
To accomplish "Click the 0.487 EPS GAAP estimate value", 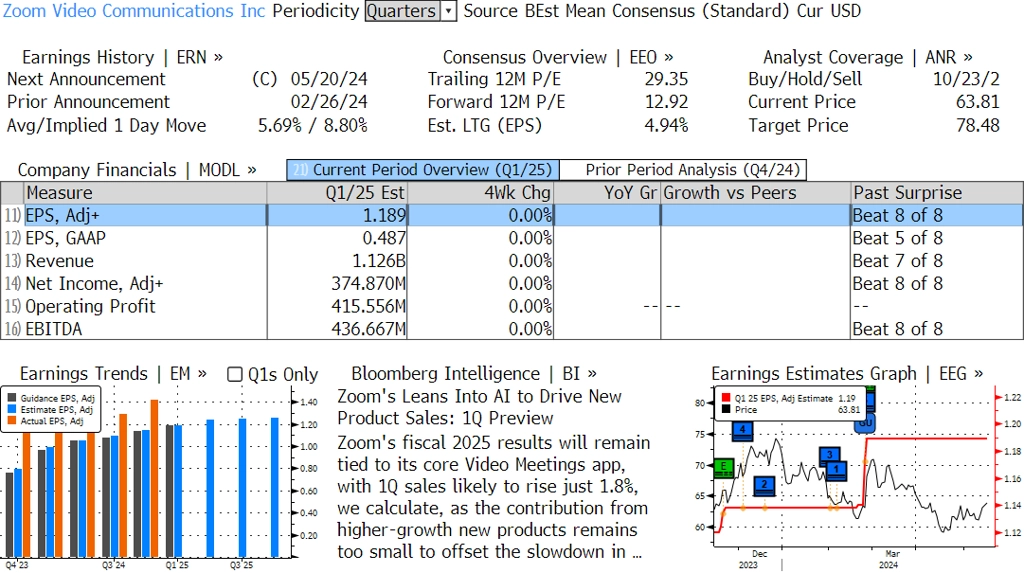I will [x=384, y=238].
